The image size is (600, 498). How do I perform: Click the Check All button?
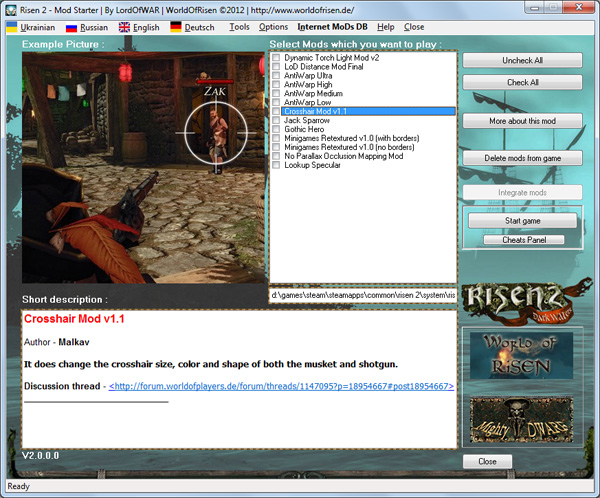(522, 82)
